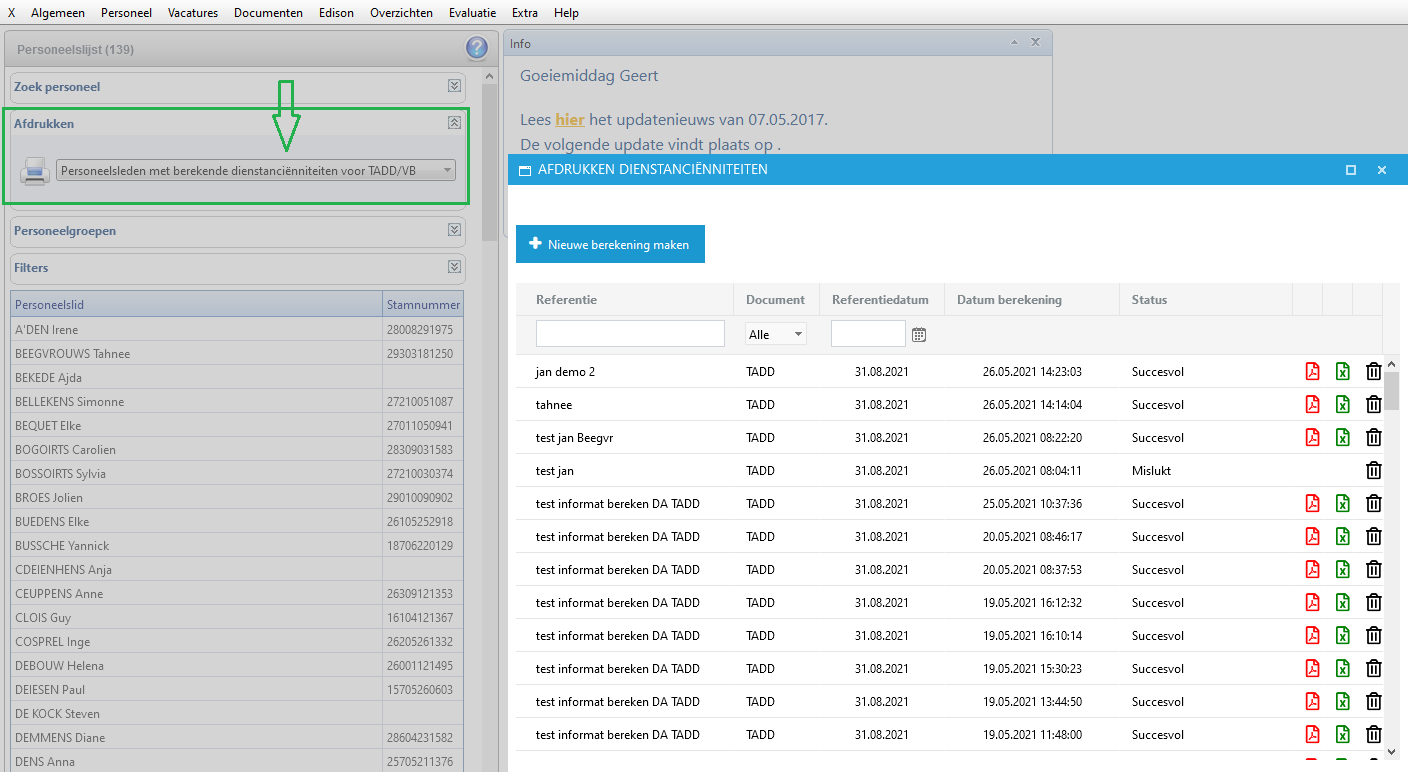The image size is (1408, 772).
Task: Click the Referentiedatum filter date field
Action: coord(868,334)
